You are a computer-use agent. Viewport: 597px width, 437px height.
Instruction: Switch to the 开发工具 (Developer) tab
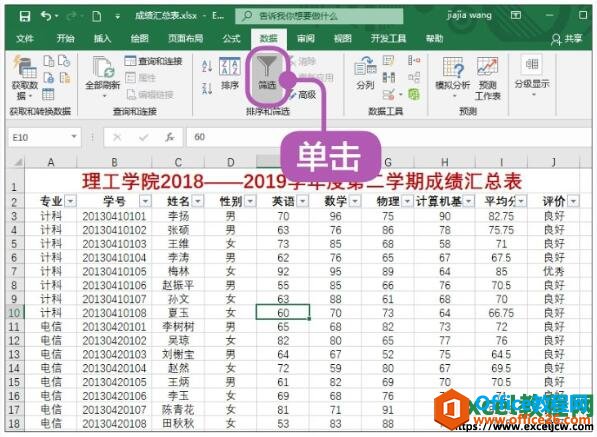[388, 38]
